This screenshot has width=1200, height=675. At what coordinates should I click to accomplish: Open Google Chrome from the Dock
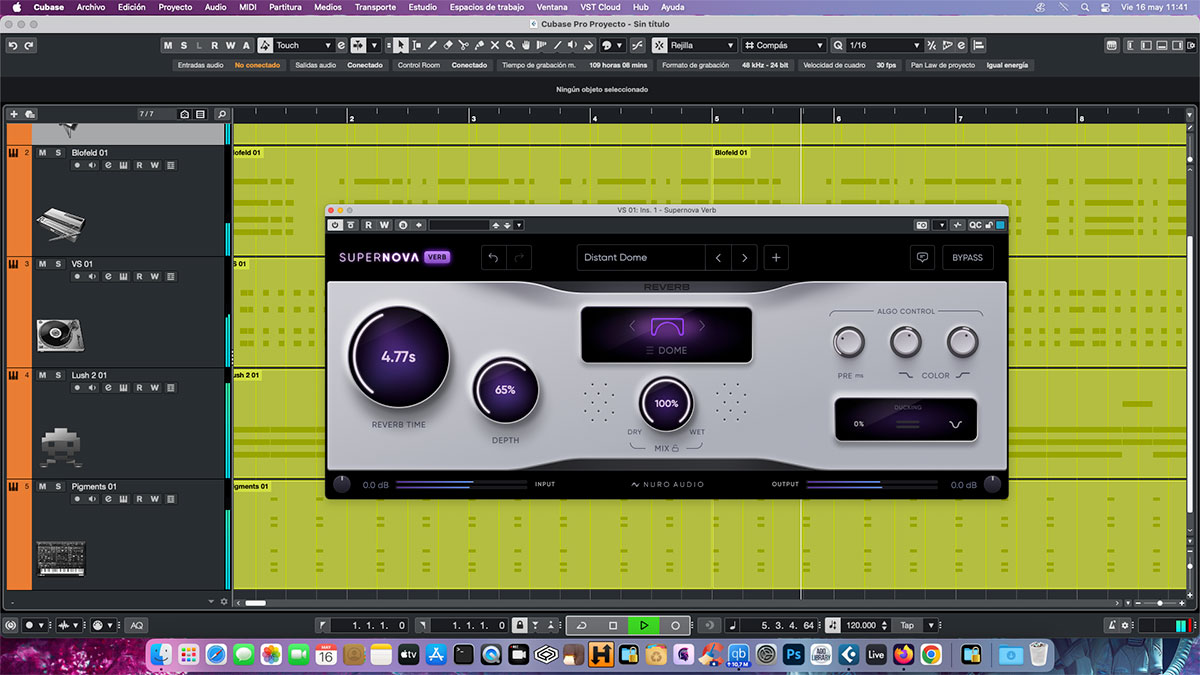coord(931,655)
